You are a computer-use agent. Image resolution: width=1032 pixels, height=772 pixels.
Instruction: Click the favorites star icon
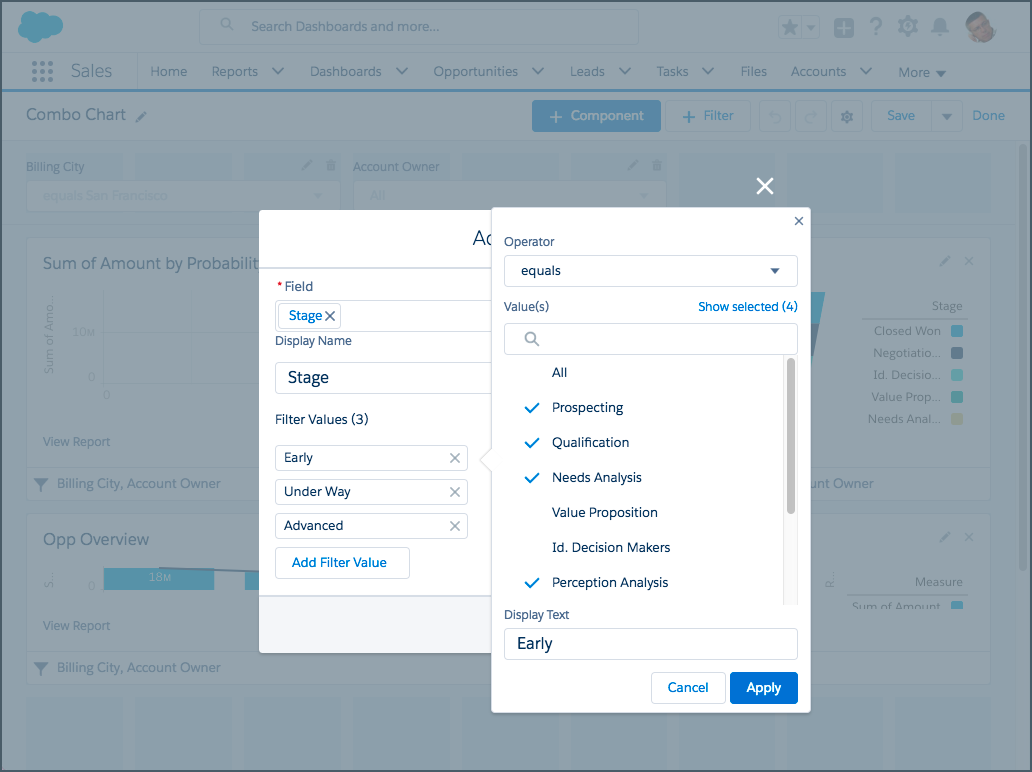tap(790, 28)
